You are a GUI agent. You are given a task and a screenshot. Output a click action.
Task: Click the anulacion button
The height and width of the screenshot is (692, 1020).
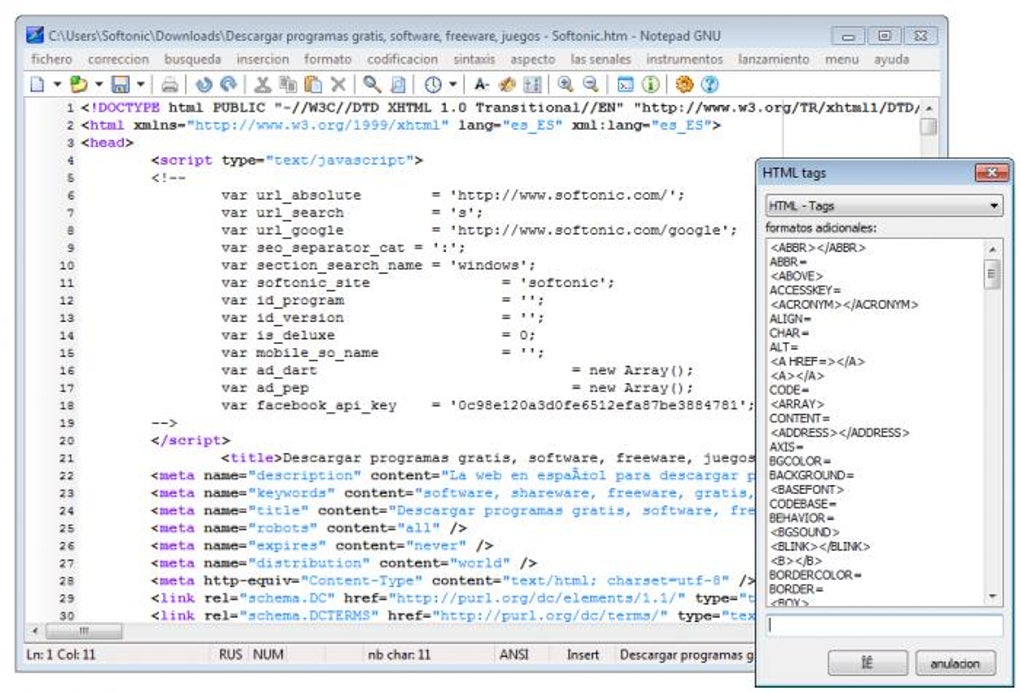(955, 663)
